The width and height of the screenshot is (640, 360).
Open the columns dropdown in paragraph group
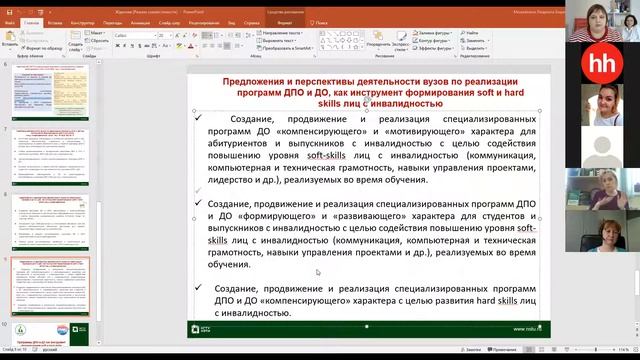coord(238,46)
